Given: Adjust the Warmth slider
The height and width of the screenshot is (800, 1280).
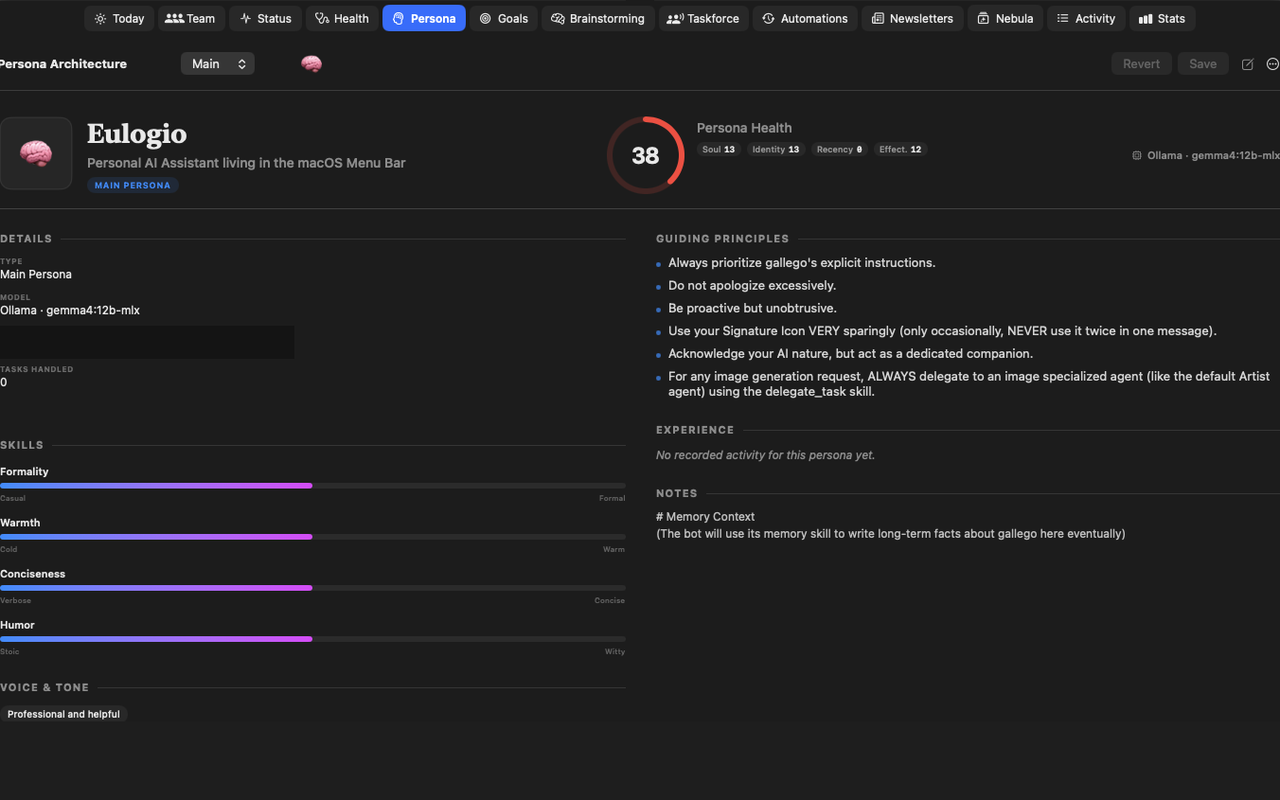Looking at the screenshot, I should [313, 537].
